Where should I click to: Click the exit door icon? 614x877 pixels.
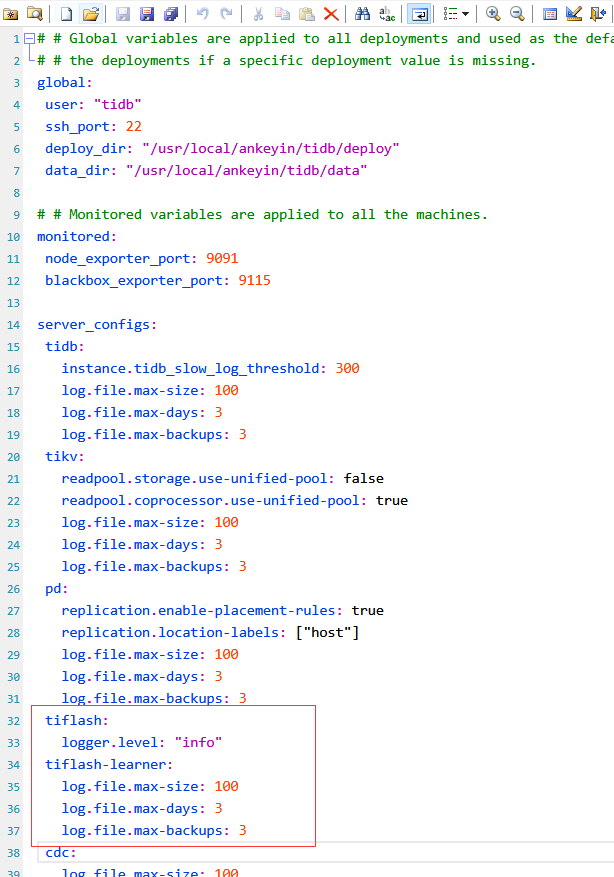tap(598, 13)
